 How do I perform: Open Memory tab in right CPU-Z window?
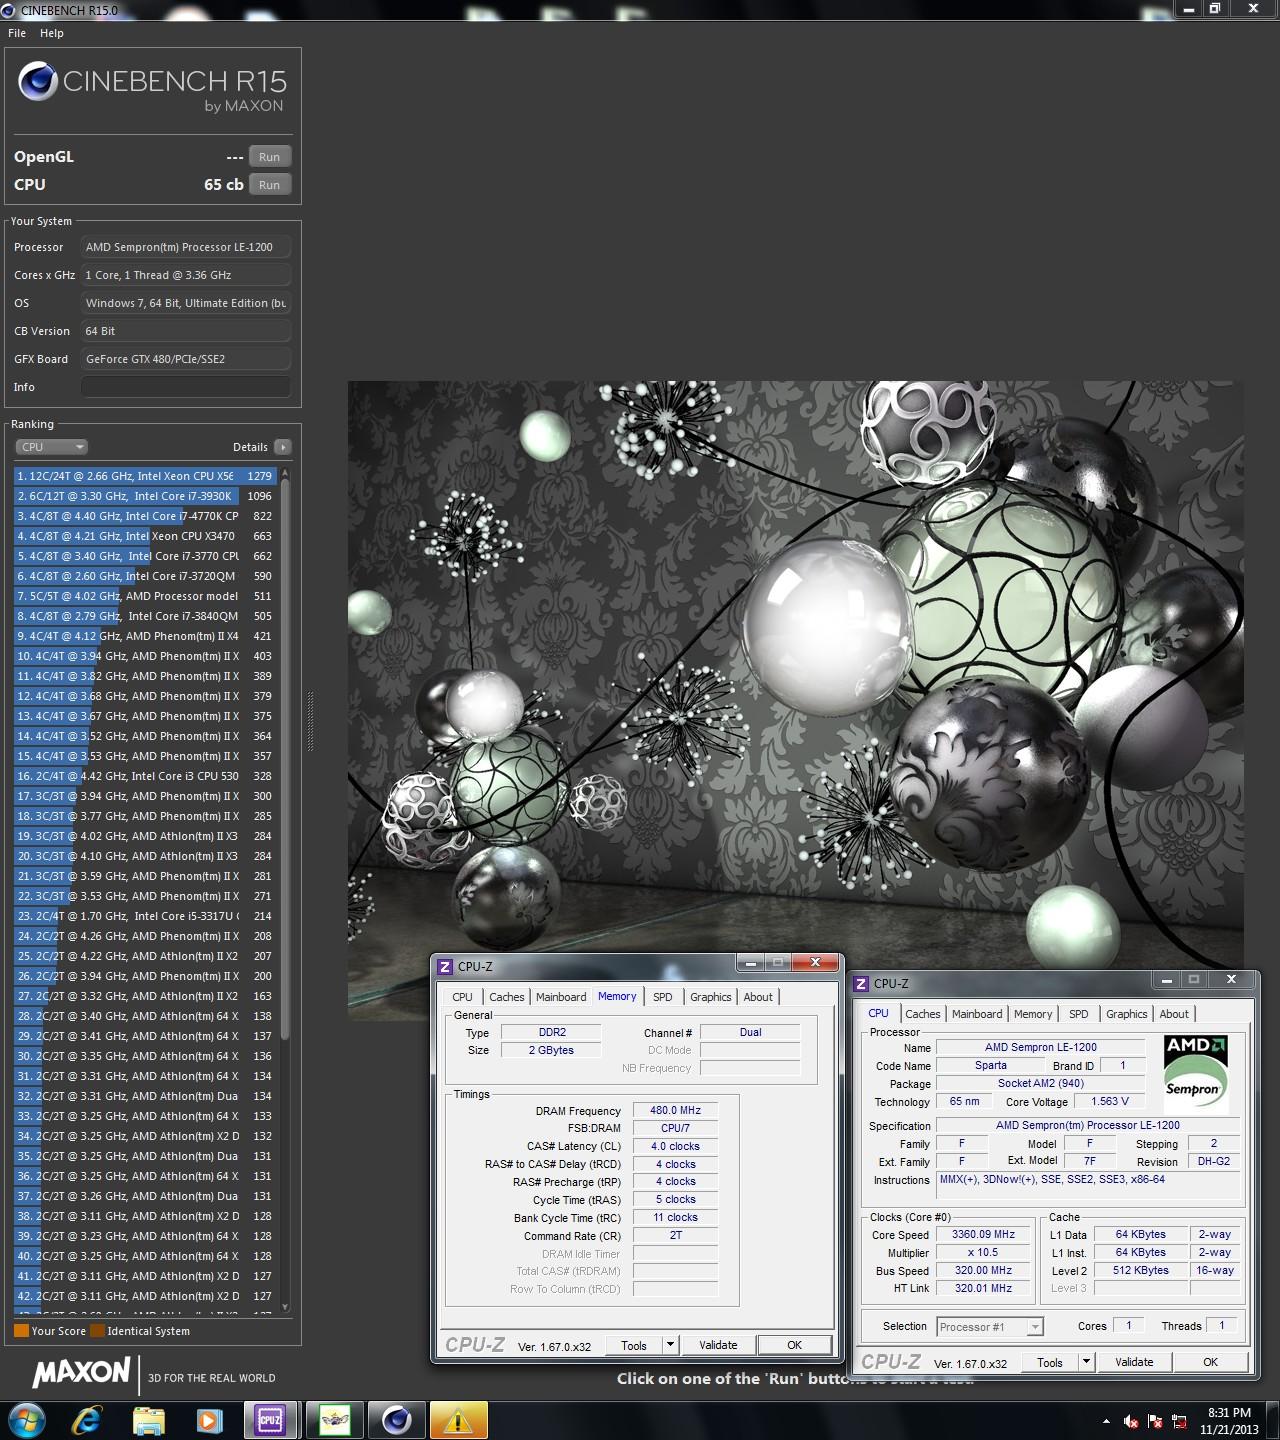point(1033,1014)
